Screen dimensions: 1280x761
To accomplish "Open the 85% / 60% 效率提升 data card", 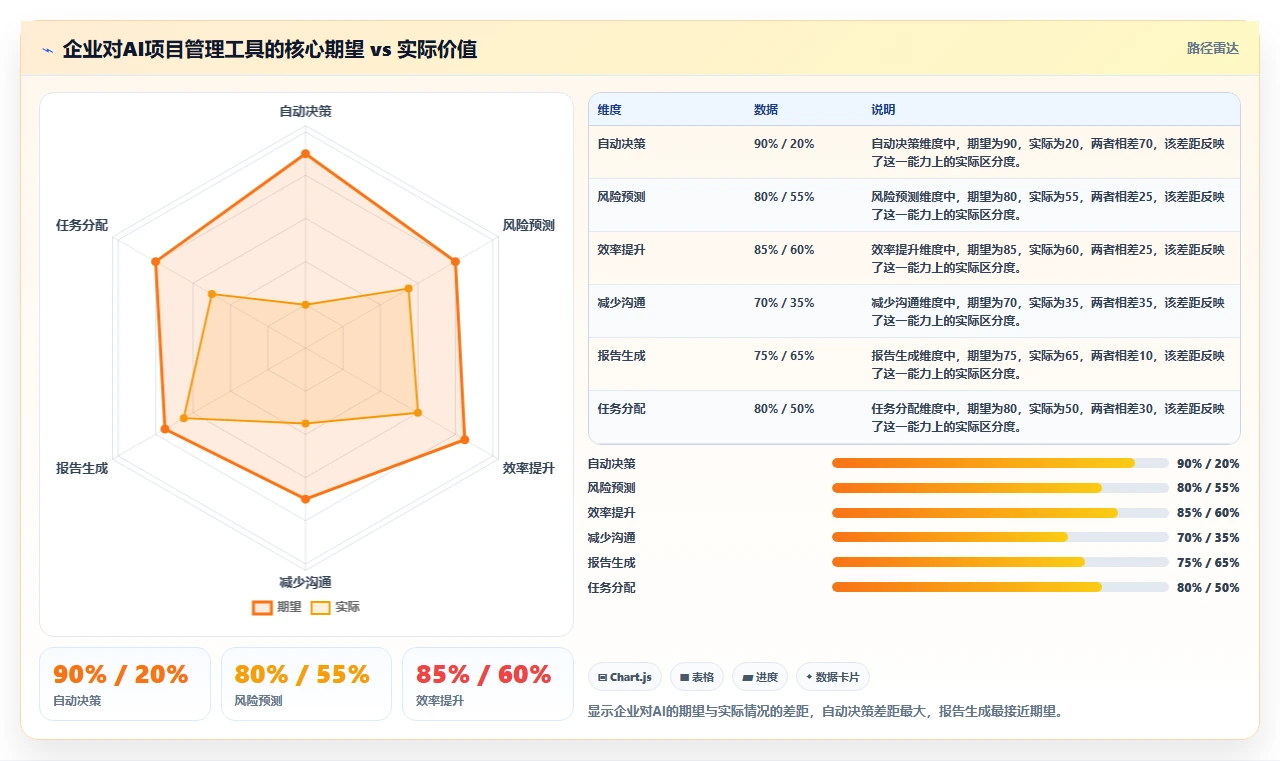I will coord(487,684).
